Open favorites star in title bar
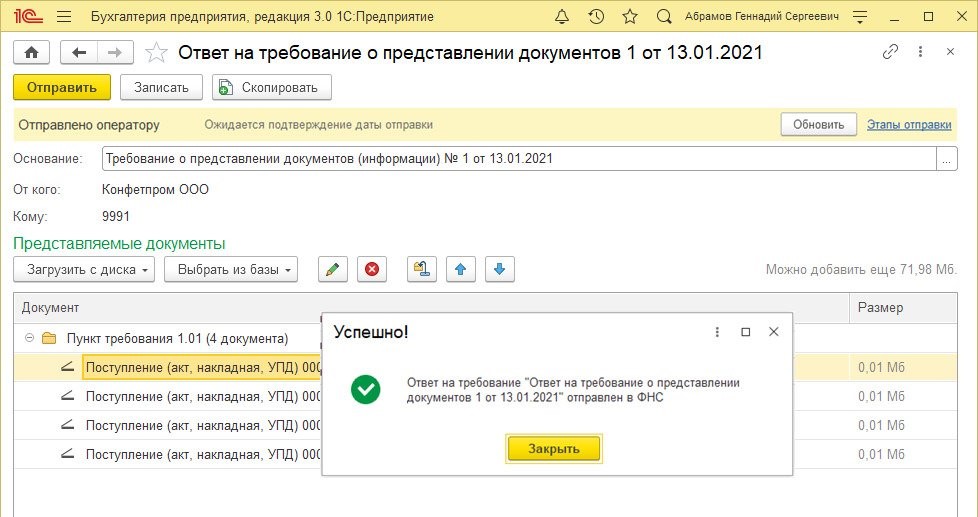978x517 pixels. pyautogui.click(x=630, y=17)
